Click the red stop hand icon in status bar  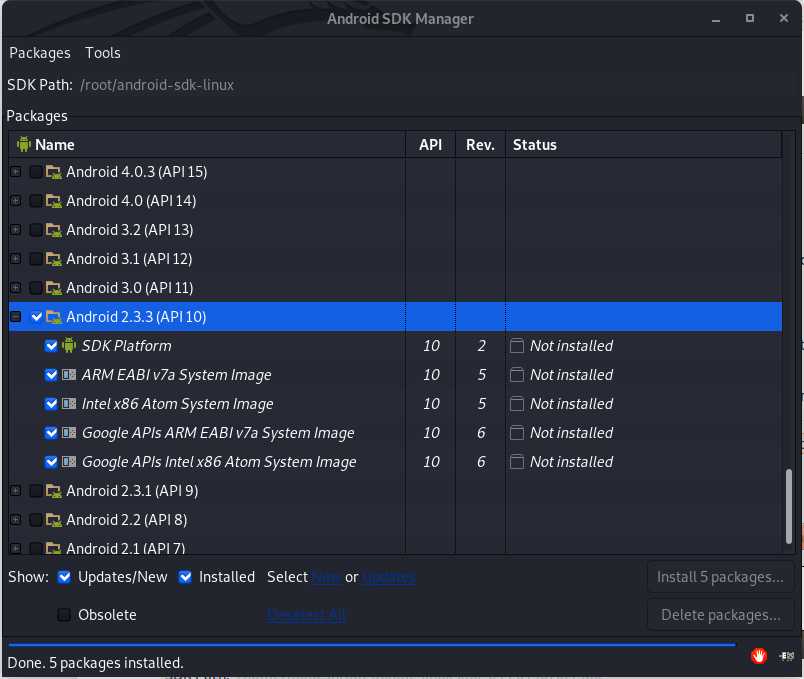click(759, 655)
